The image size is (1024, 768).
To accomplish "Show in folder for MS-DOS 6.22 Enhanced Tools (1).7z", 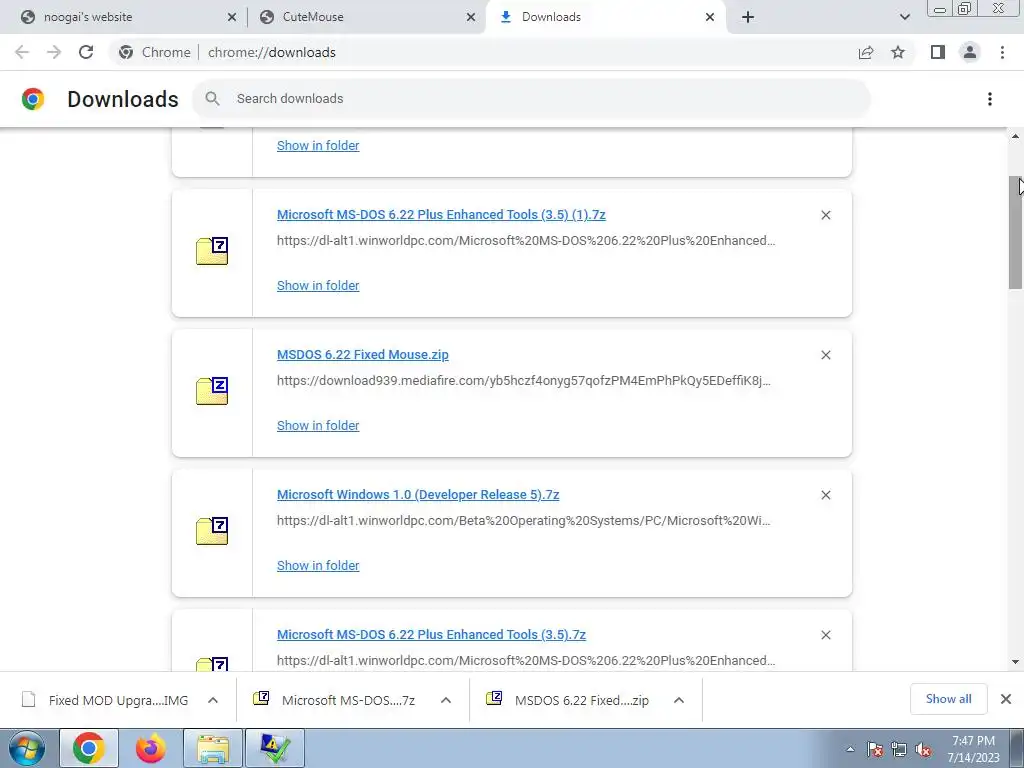I will [x=318, y=285].
